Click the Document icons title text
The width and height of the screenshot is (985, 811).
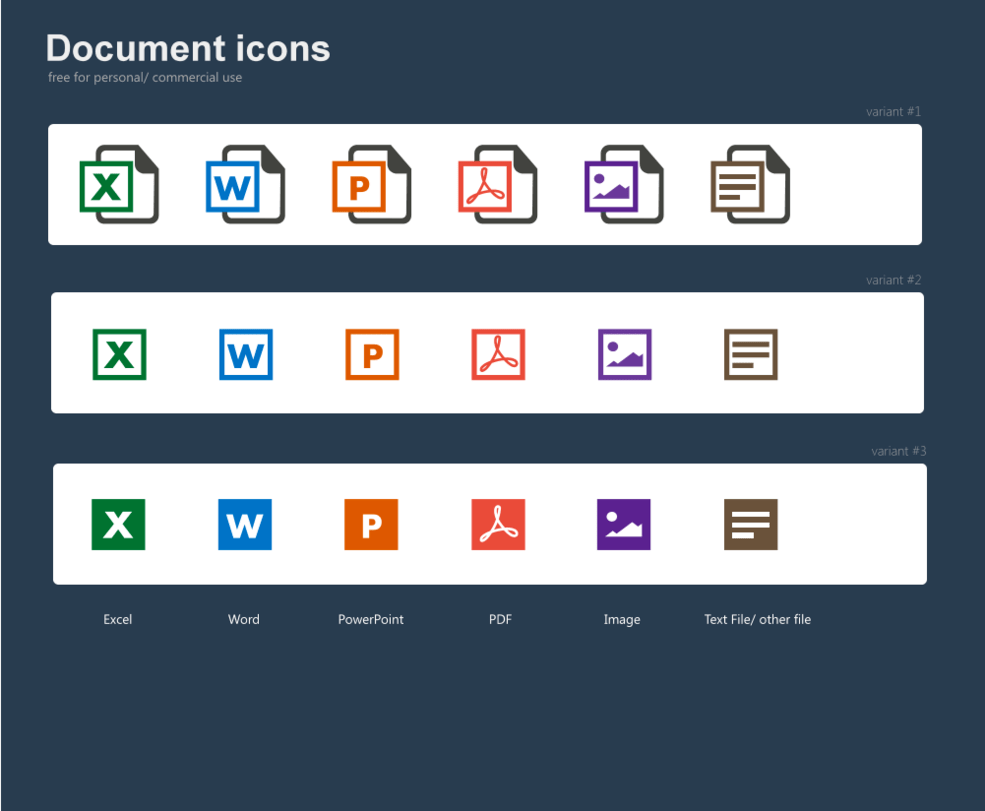[187, 48]
